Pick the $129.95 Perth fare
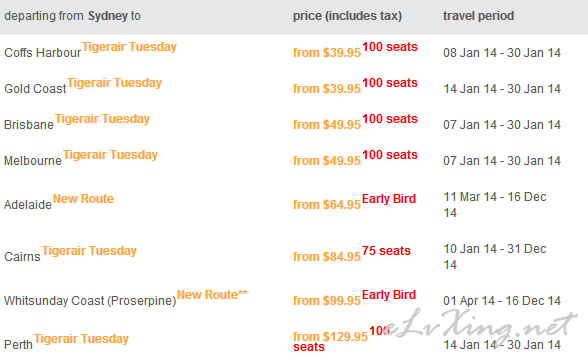Image resolution: width=588 pixels, height=360 pixels. pos(330,336)
